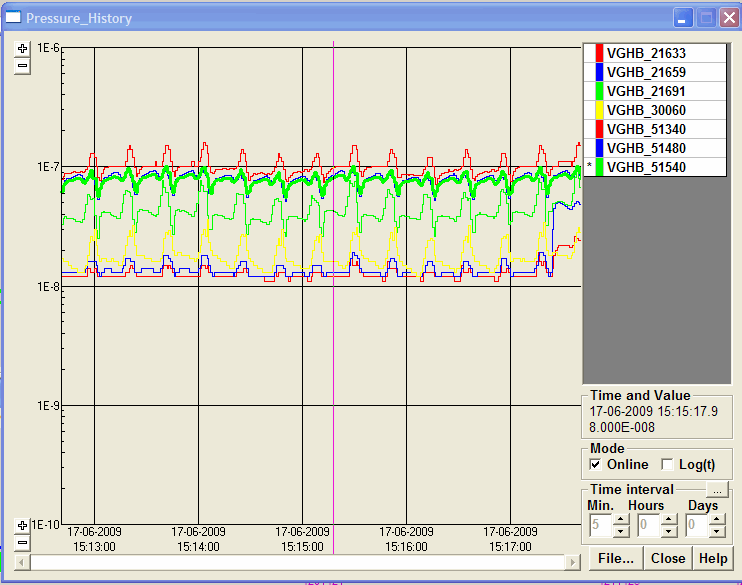Select VGHB_51540 gauge entry

coord(655,167)
